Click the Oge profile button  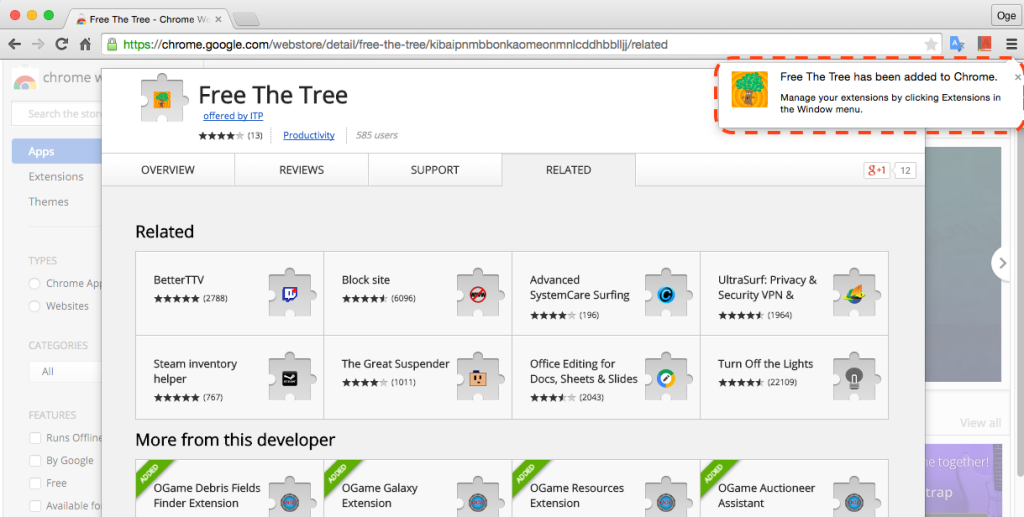[x=1005, y=16]
